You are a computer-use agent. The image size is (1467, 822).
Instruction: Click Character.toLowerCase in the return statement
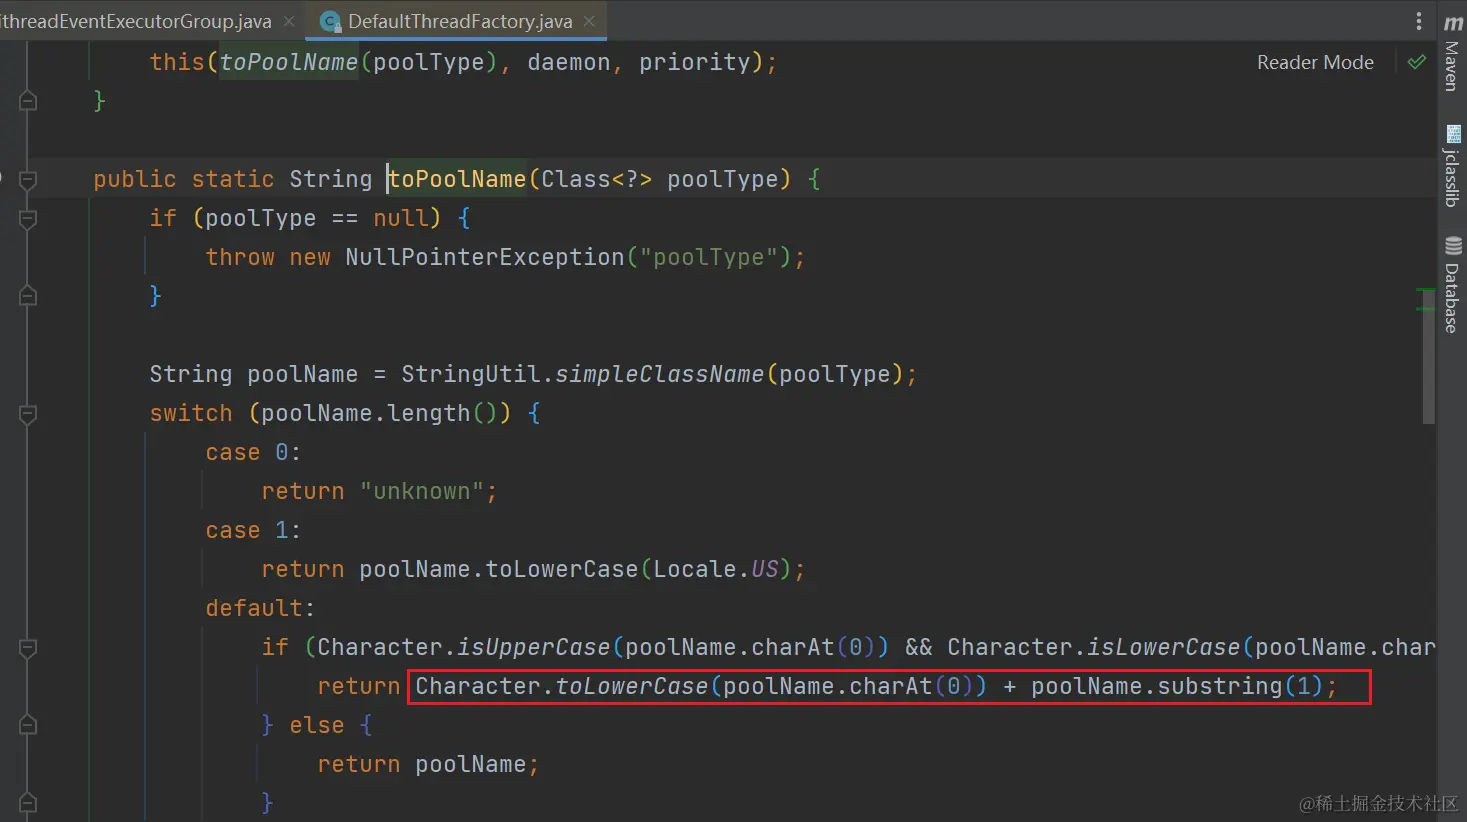pos(562,686)
